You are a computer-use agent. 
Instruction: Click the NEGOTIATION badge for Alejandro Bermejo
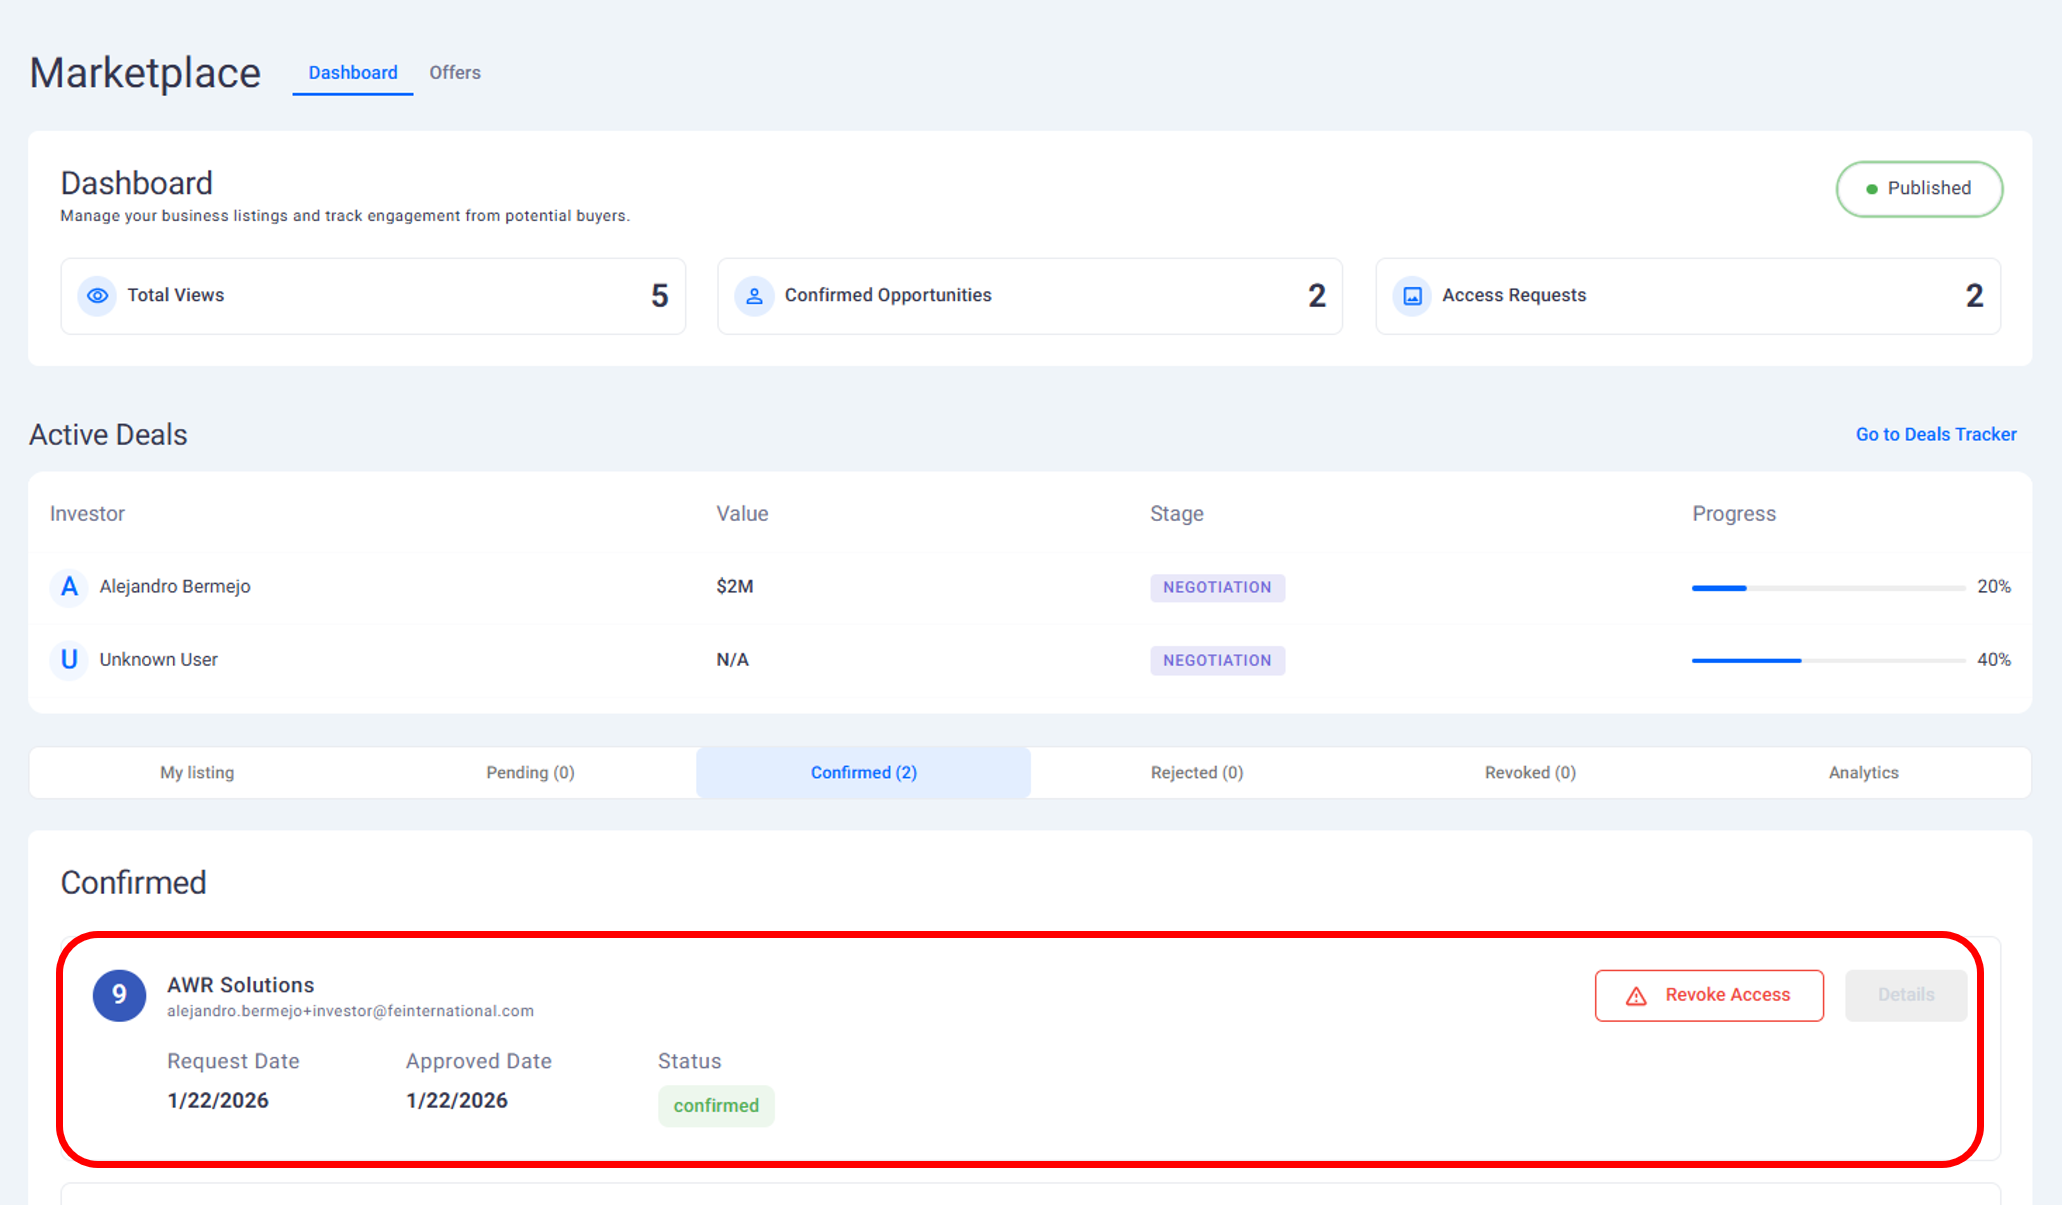point(1216,588)
